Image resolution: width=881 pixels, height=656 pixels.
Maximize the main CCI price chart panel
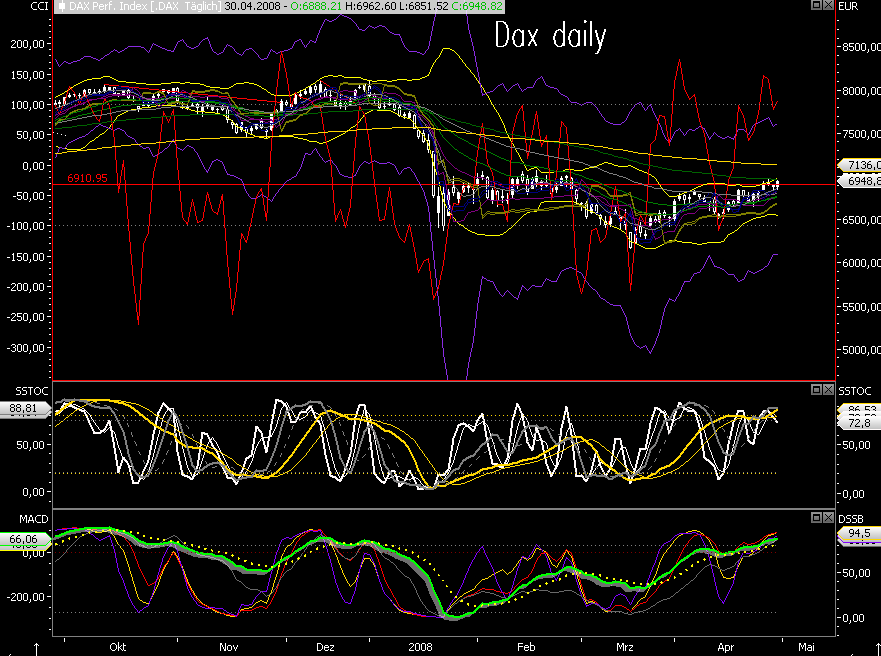pyautogui.click(x=816, y=5)
